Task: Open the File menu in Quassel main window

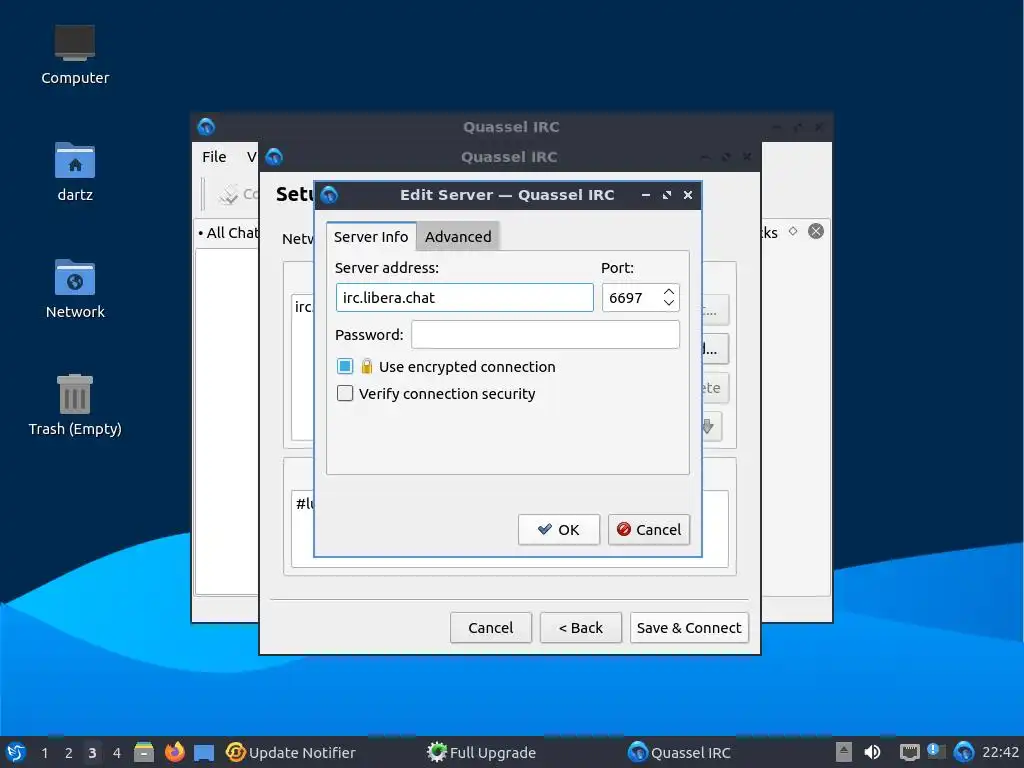Action: pos(214,157)
